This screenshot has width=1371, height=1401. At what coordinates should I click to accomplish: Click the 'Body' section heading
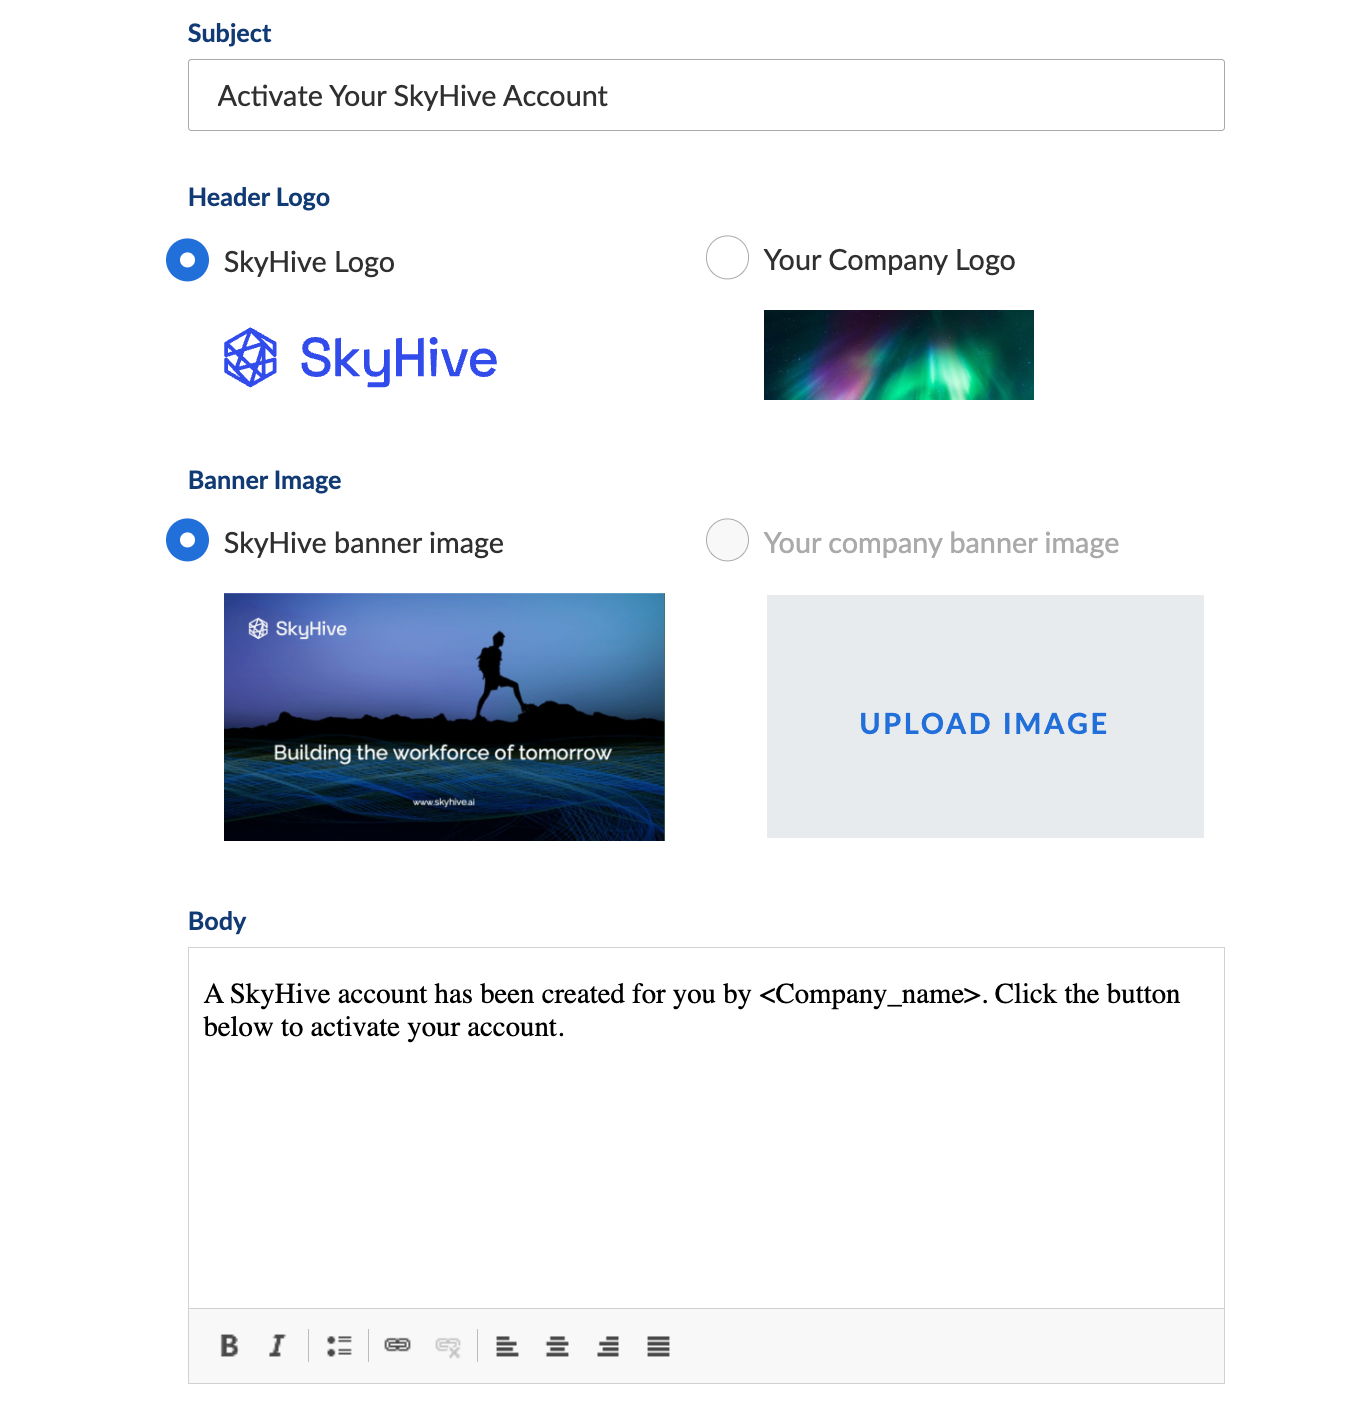tap(217, 921)
